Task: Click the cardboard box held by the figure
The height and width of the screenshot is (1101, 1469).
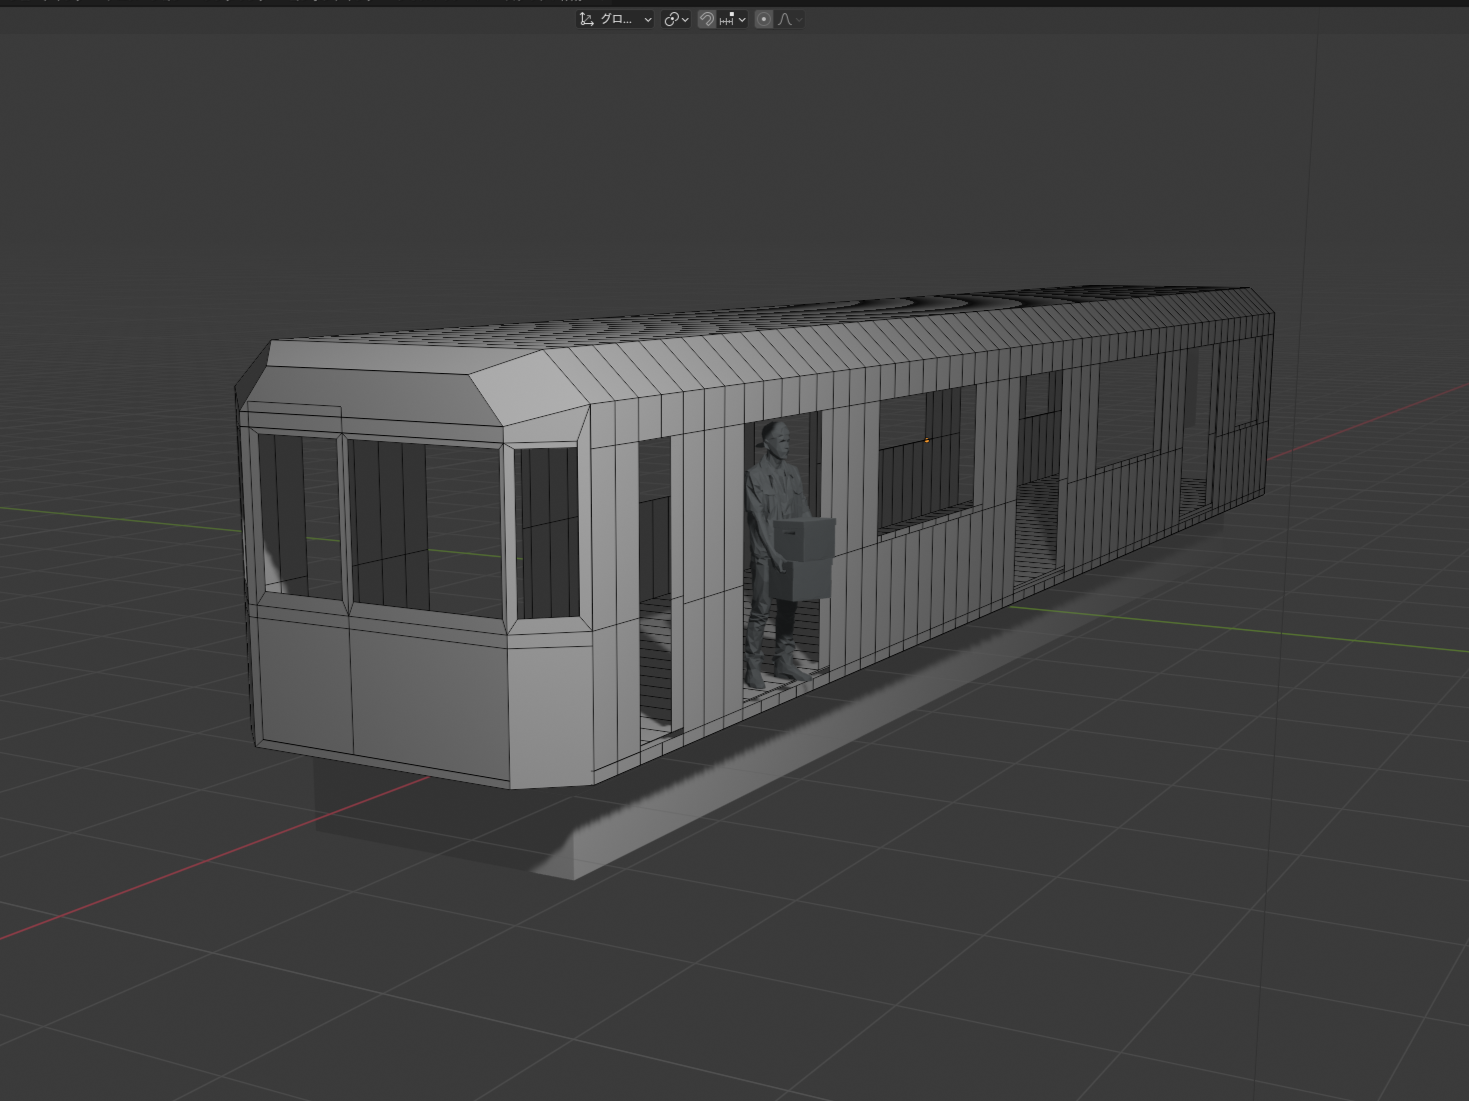Action: [x=805, y=540]
